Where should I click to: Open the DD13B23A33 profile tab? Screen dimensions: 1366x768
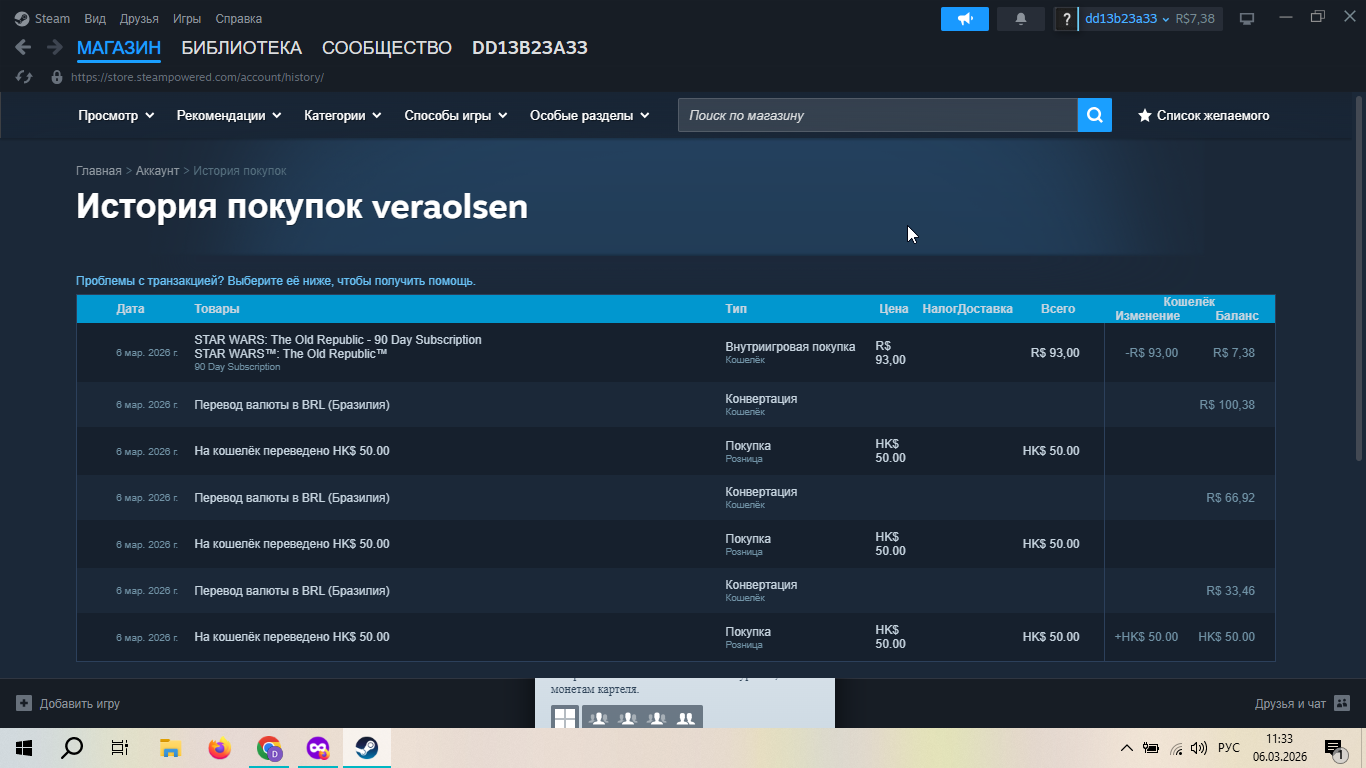coord(530,48)
